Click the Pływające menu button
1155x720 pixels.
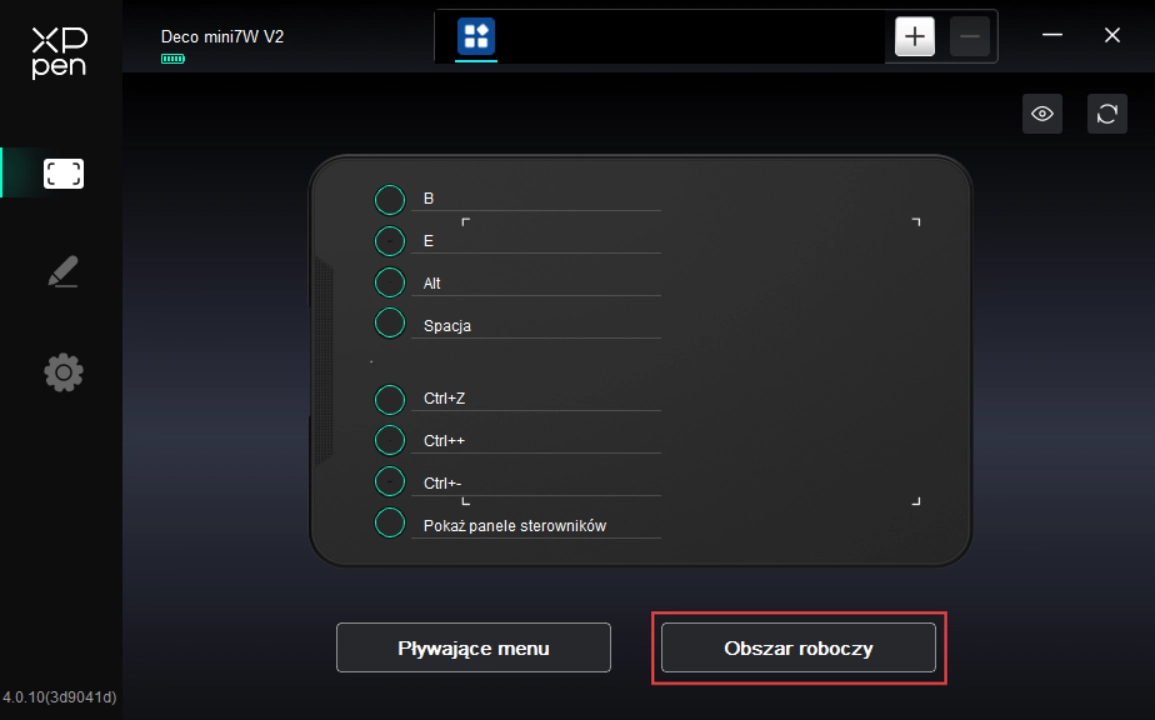pos(473,648)
